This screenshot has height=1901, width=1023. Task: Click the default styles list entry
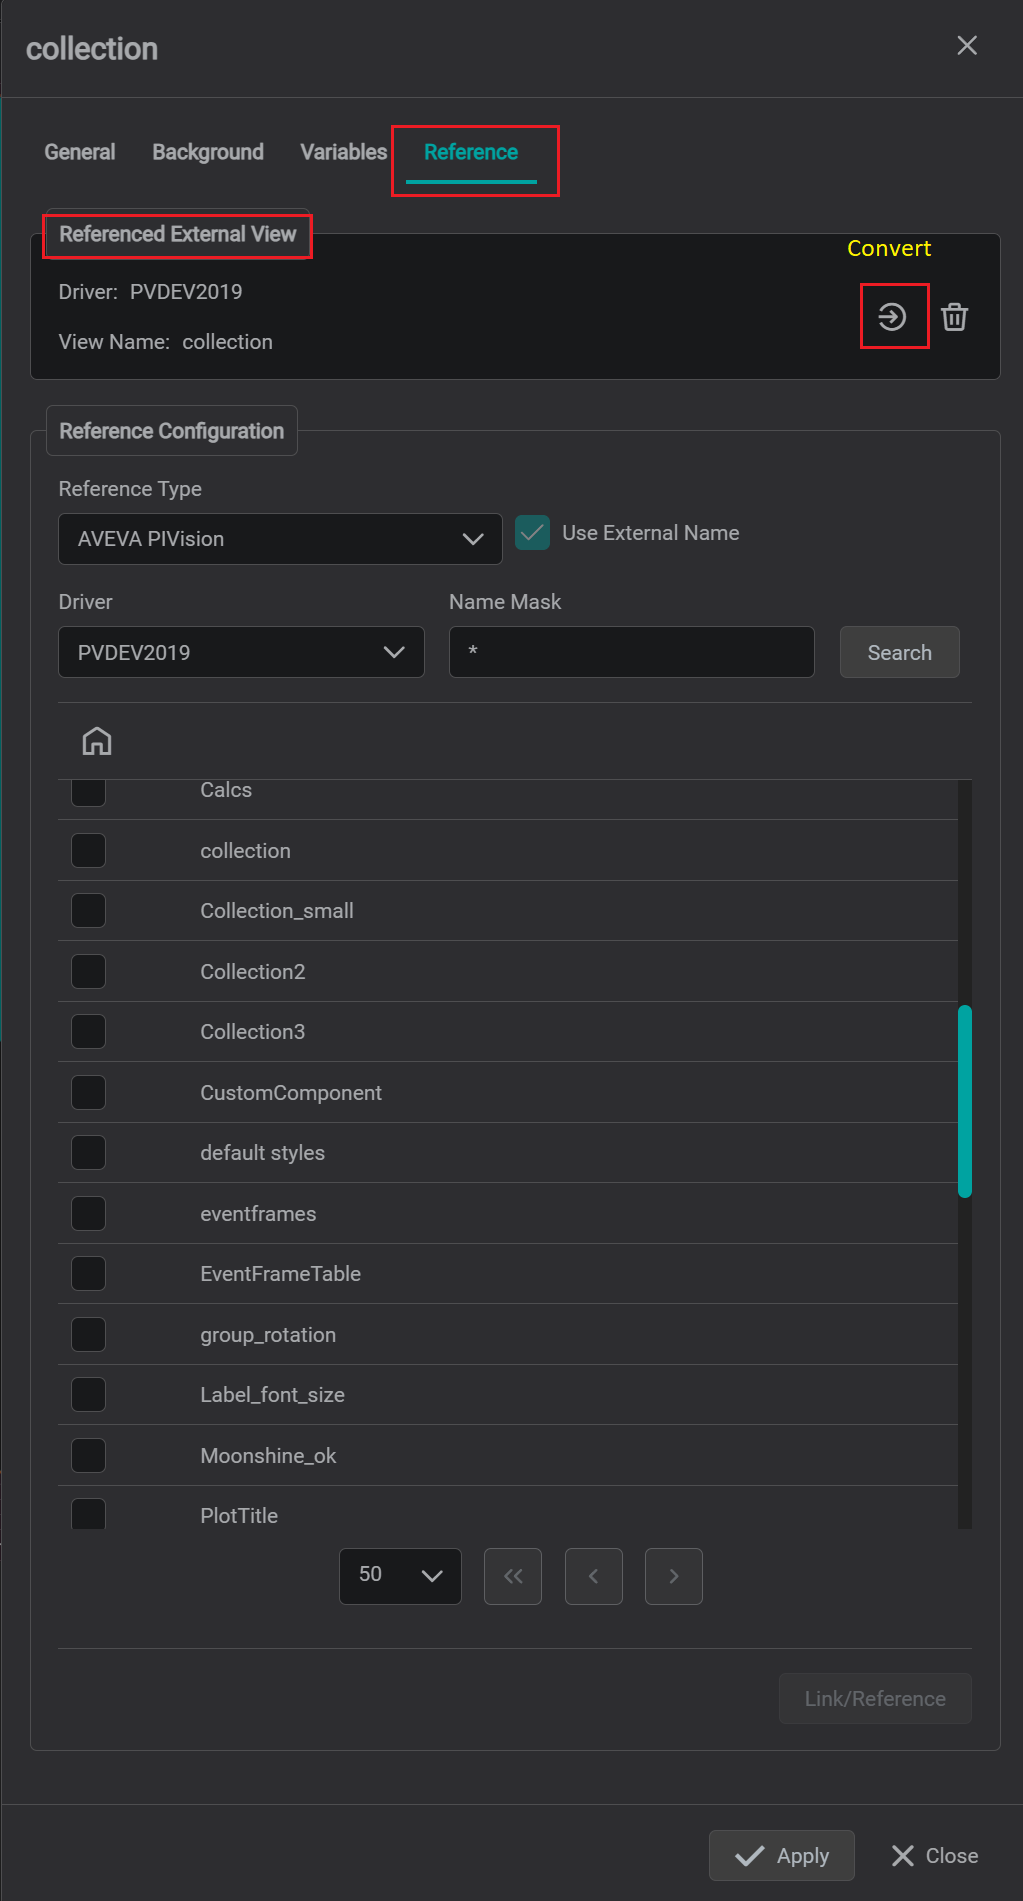262,1153
